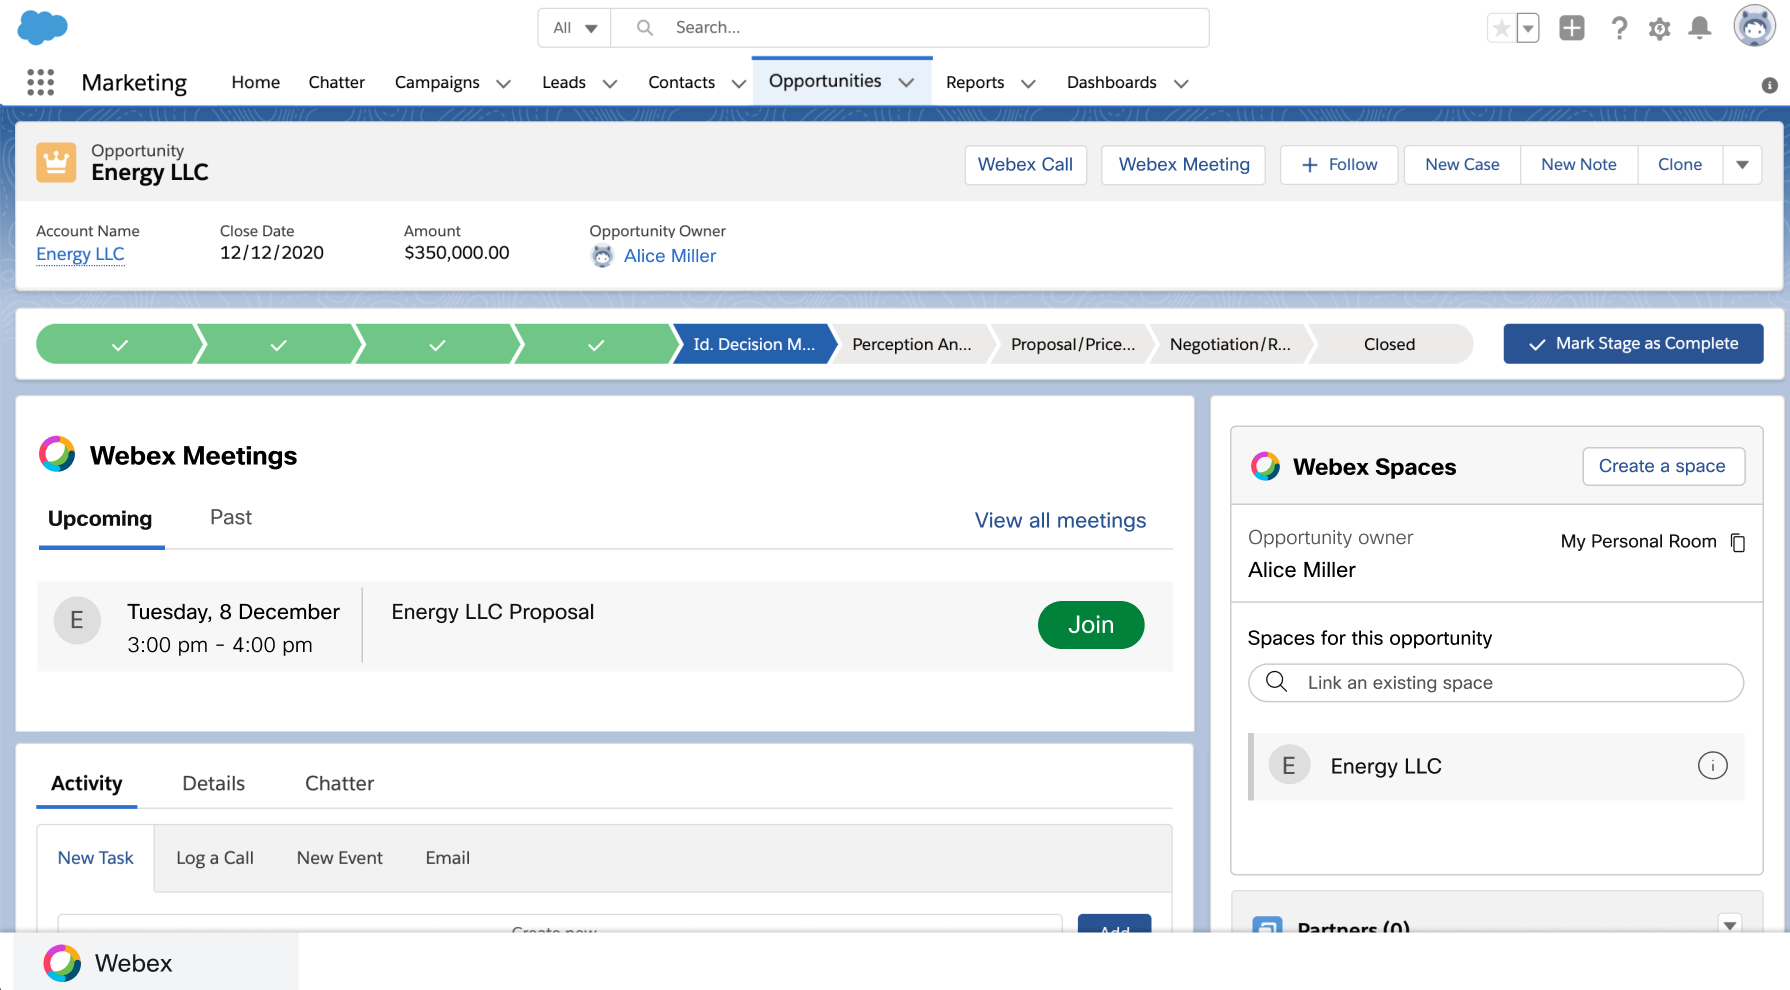Image resolution: width=1790 pixels, height=990 pixels.
Task: Switch to Past meetings tab
Action: [231, 517]
